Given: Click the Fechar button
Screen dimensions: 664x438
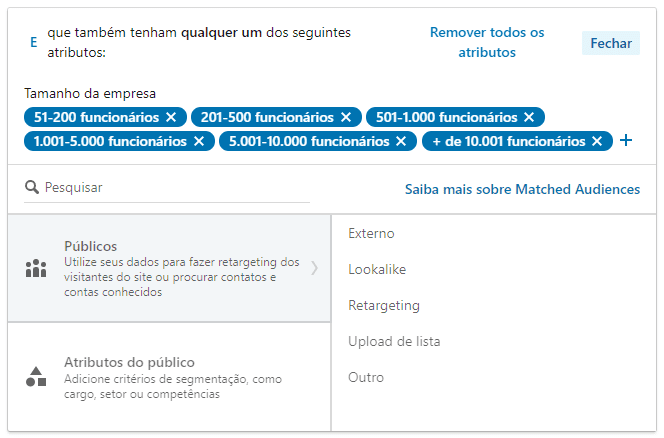Looking at the screenshot, I should (x=610, y=43).
